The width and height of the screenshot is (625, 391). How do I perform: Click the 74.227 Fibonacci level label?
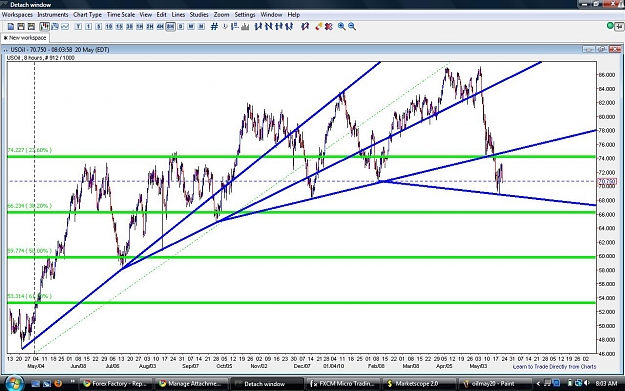click(x=29, y=150)
